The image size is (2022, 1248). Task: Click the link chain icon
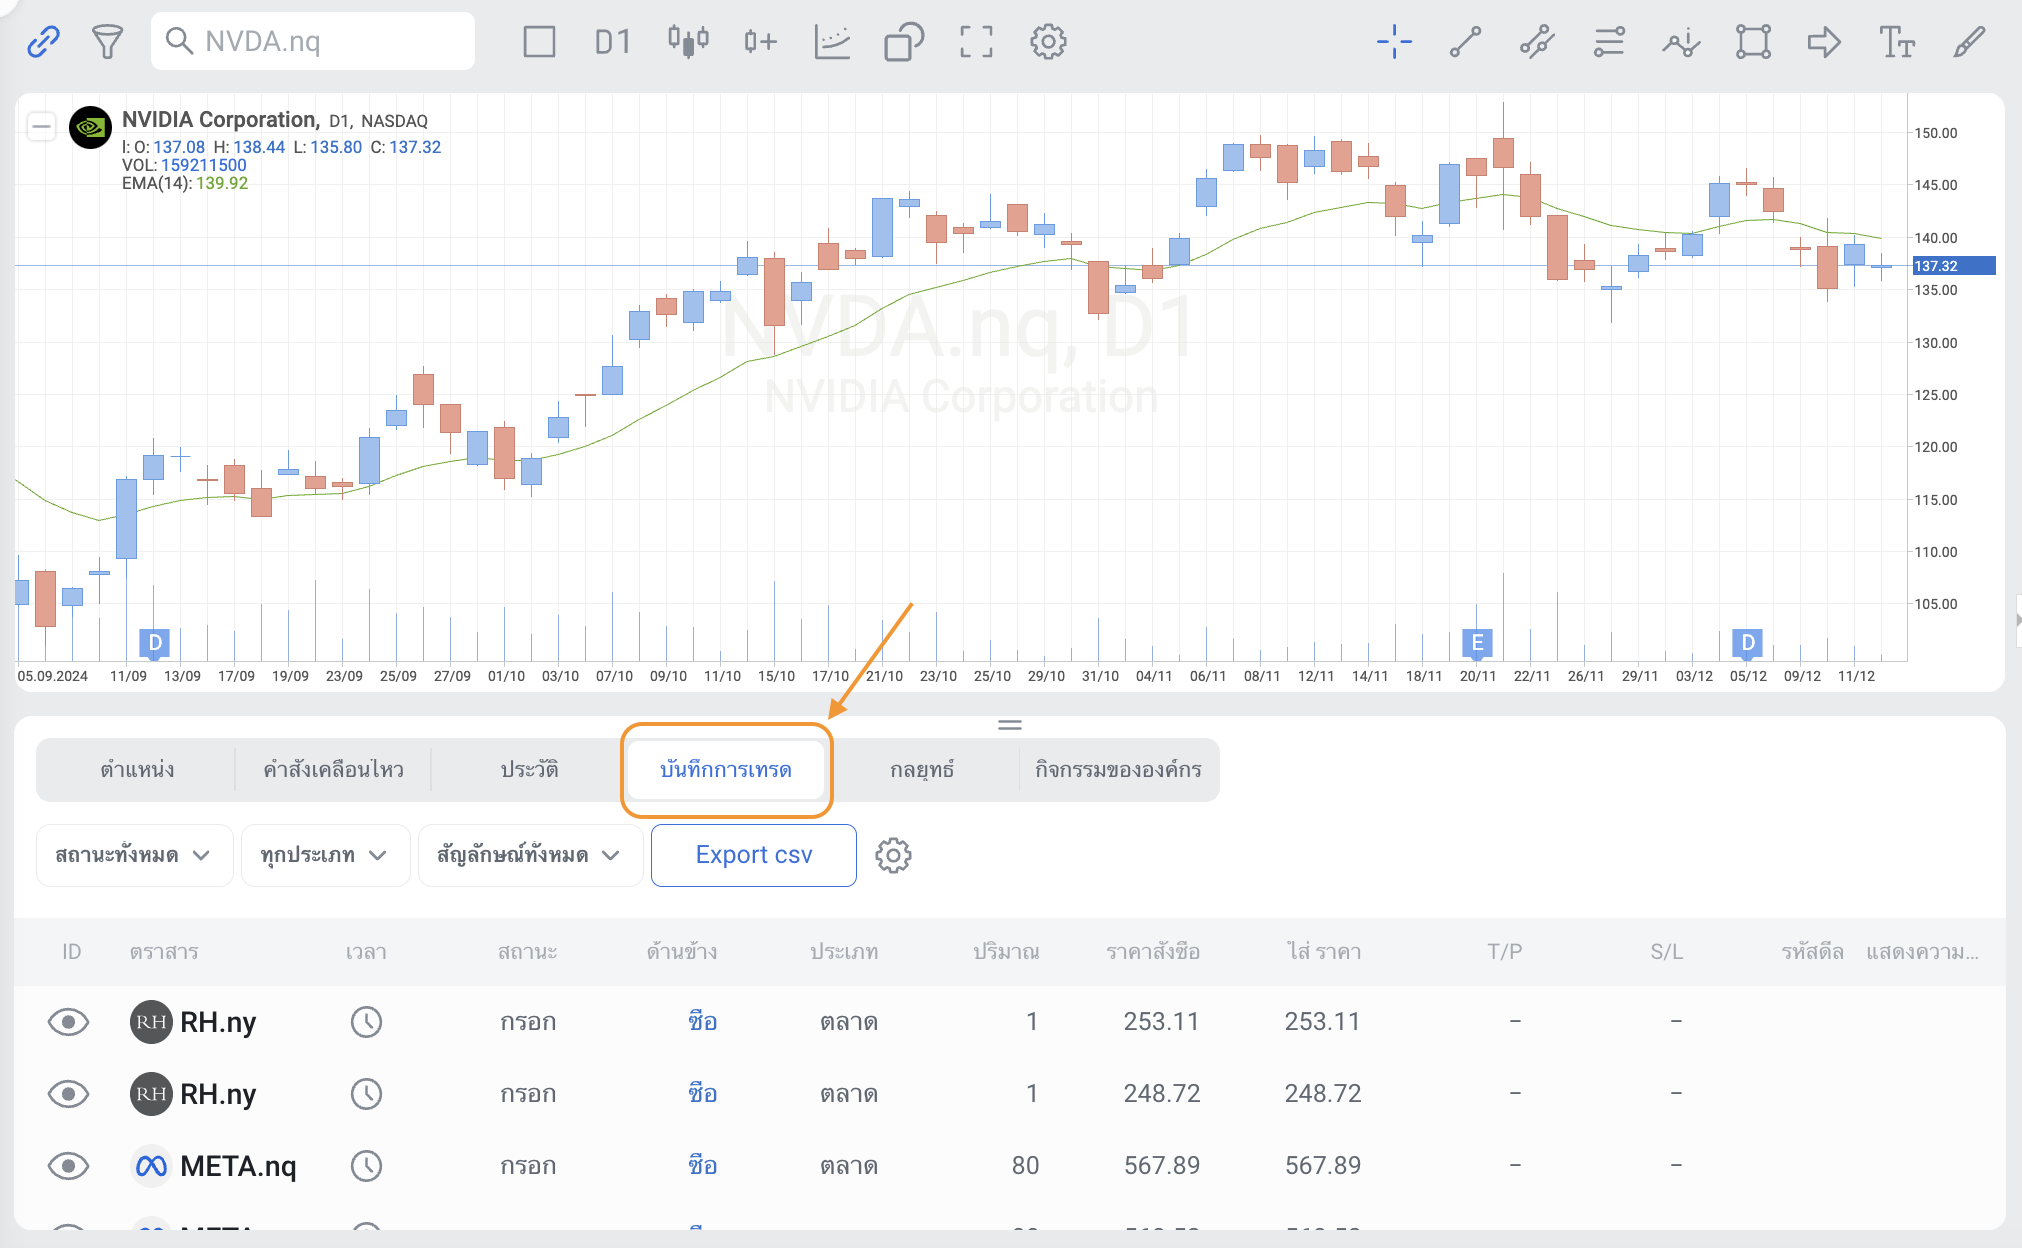pyautogui.click(x=43, y=42)
